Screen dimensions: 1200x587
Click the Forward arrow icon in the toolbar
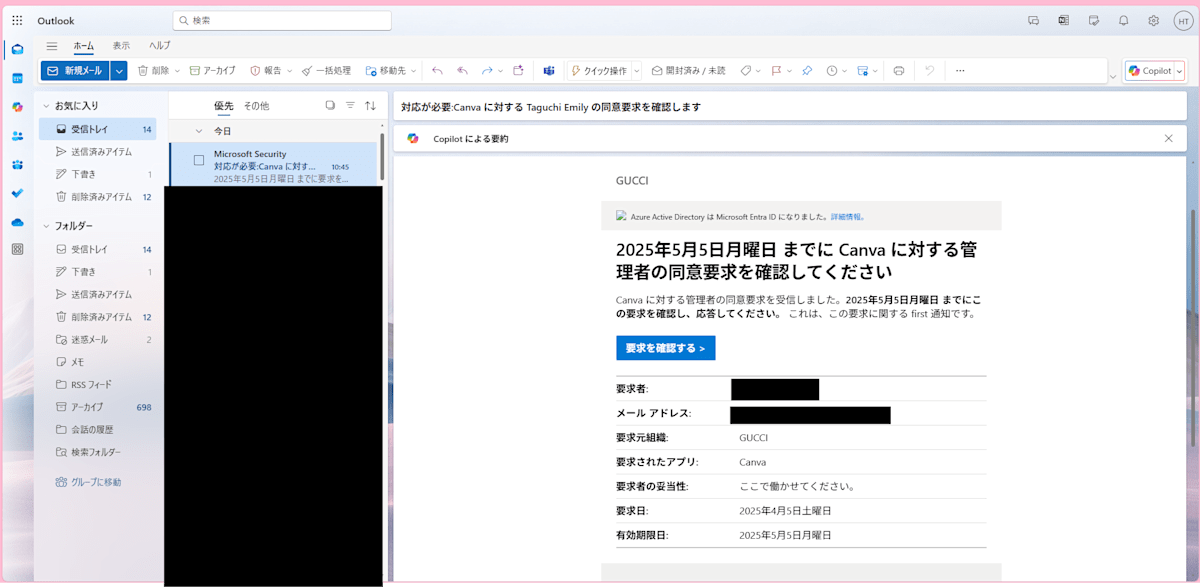coord(487,71)
